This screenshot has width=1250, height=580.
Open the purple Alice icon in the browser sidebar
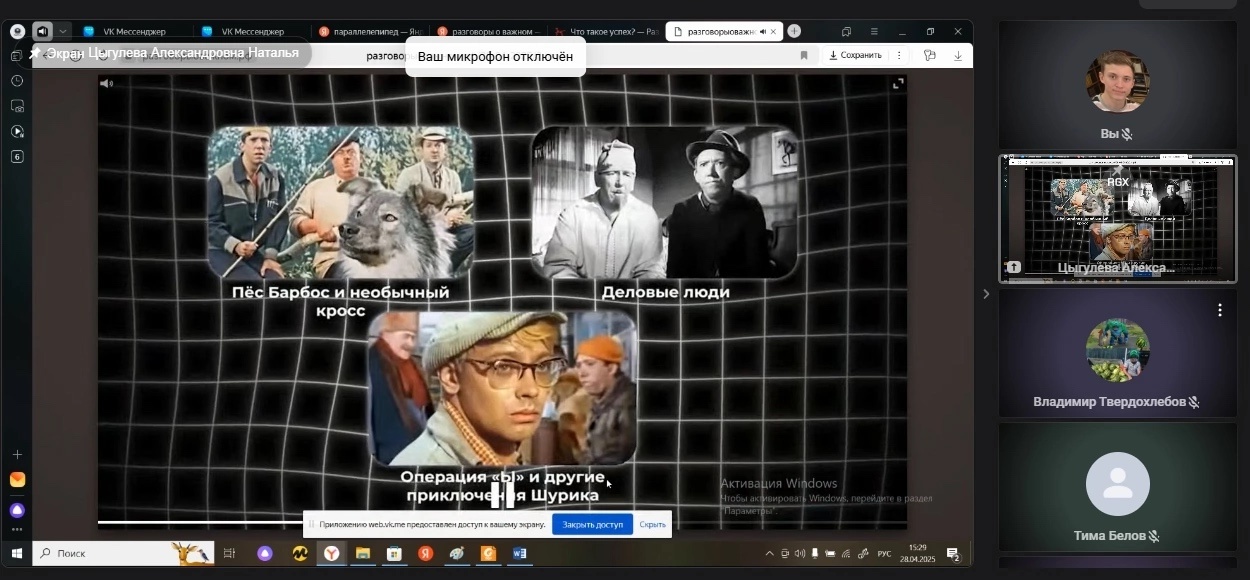coord(17,510)
